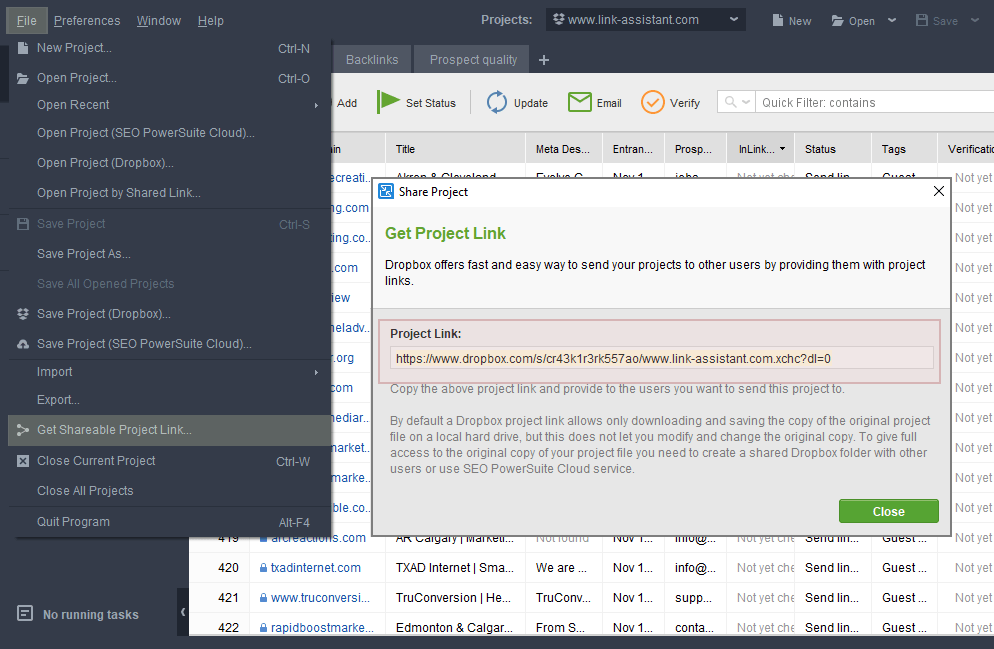Click the Status column header
Screen dimensions: 994x649
(x=833, y=149)
